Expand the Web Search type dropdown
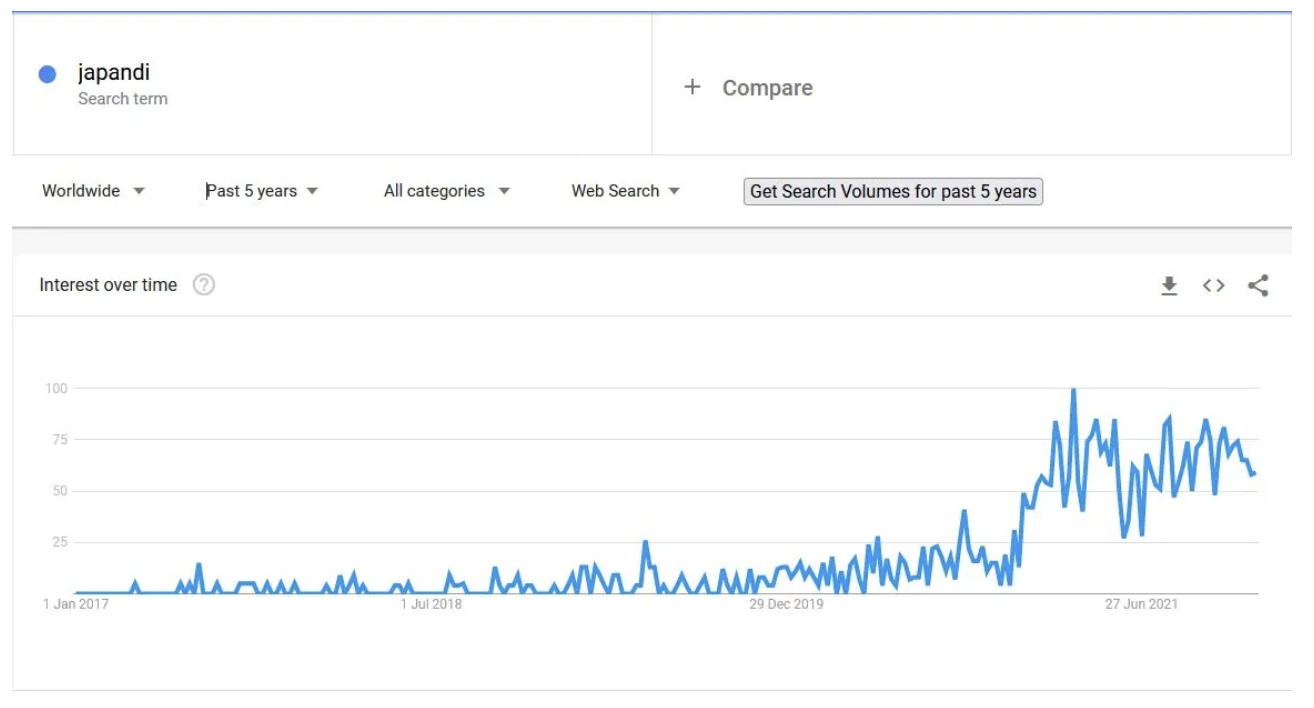The image size is (1314, 708). pos(625,191)
